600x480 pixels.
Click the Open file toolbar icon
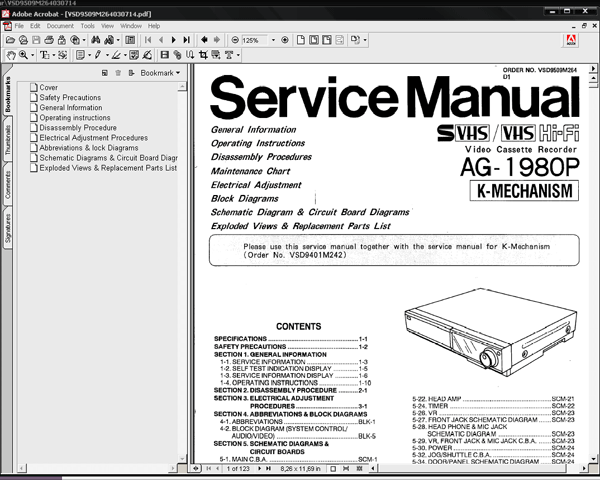tap(10, 40)
